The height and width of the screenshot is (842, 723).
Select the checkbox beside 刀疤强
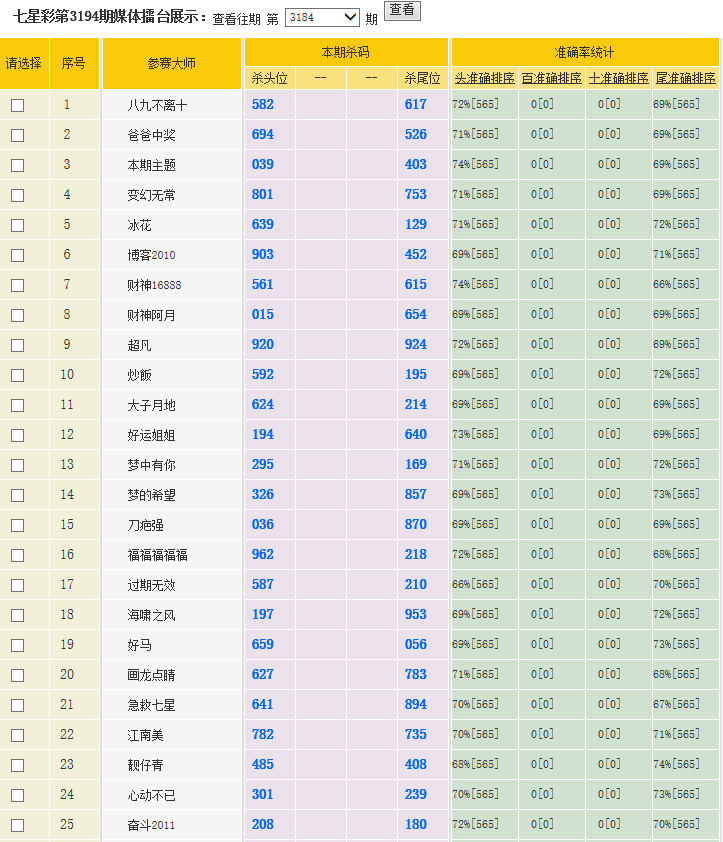coord(17,525)
